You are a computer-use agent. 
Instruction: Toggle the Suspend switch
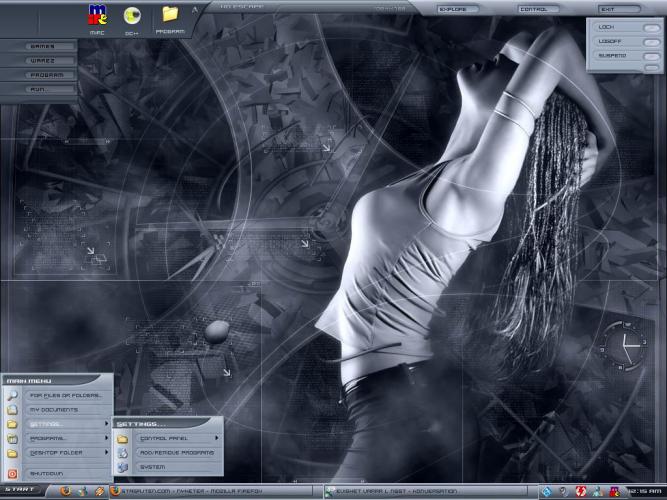tap(651, 56)
